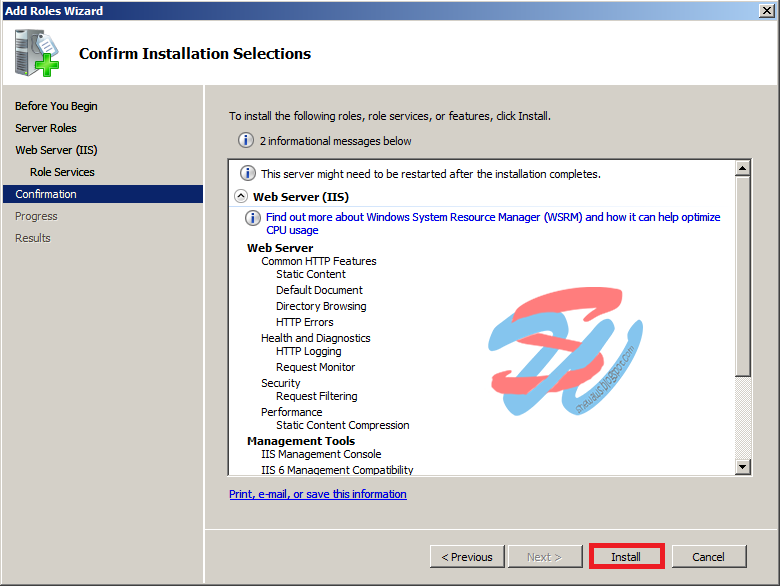Click info icon beside the WSRM link
780x586 pixels.
point(253,217)
